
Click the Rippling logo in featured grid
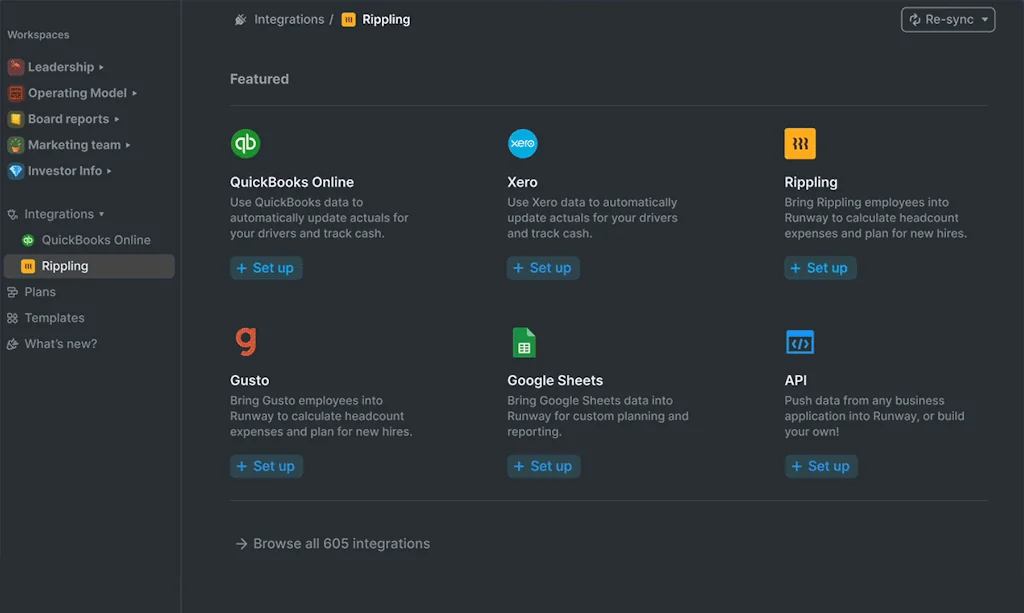(800, 144)
